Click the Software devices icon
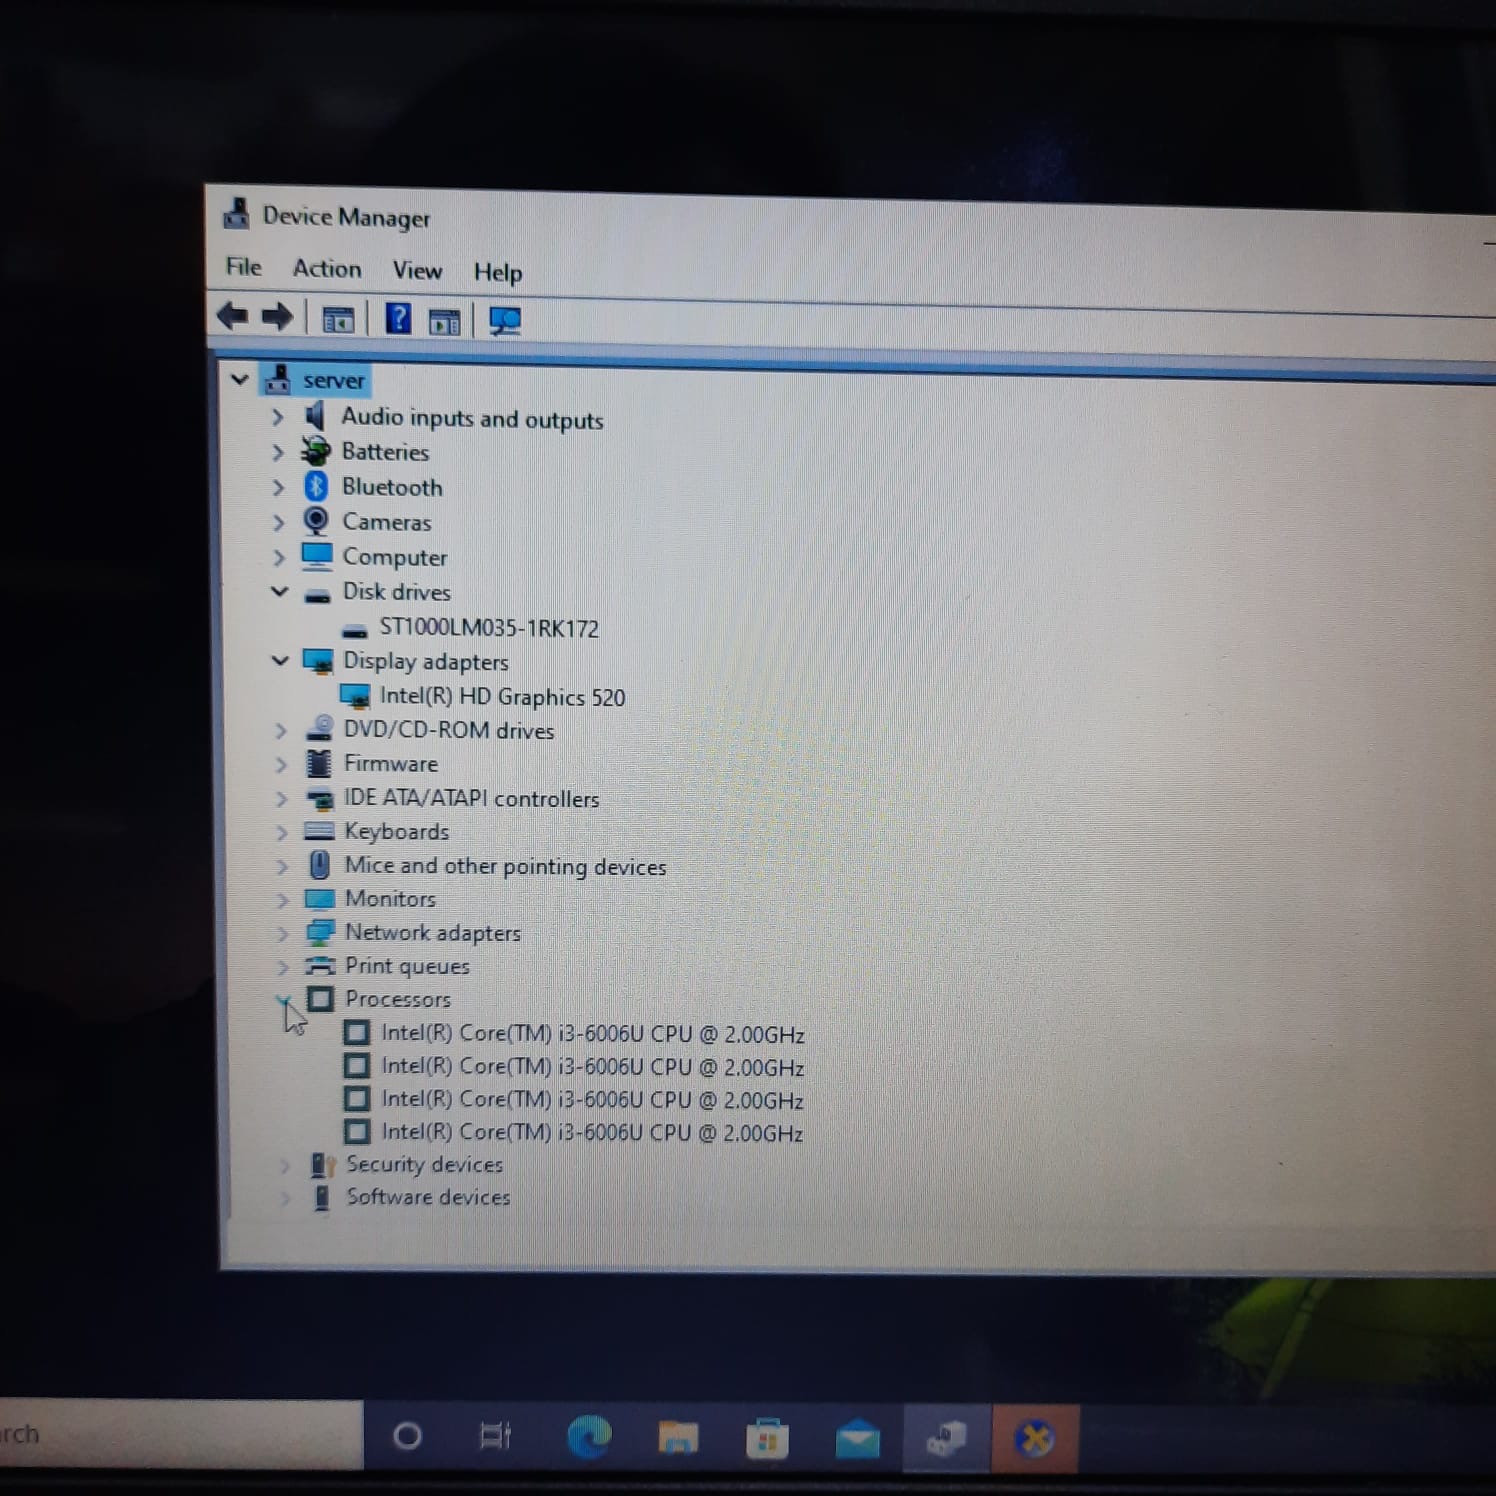 [x=321, y=1197]
